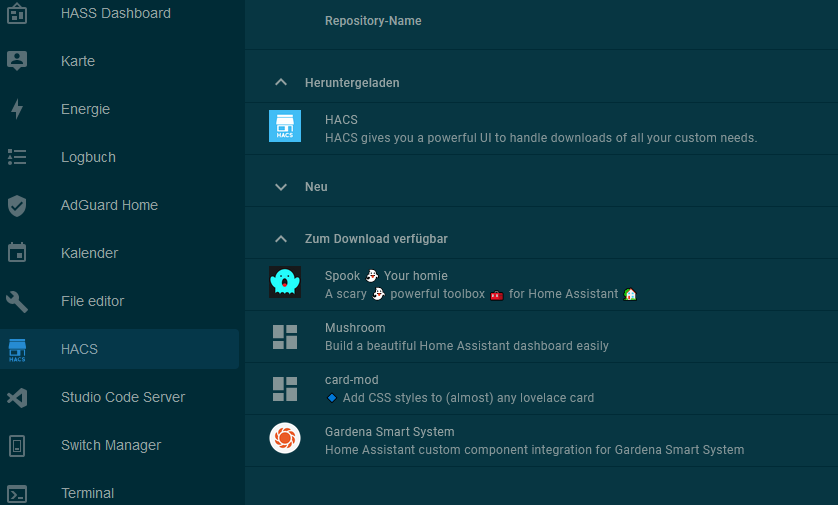Click the Switch Manager device icon
The image size is (838, 505).
coord(17,446)
